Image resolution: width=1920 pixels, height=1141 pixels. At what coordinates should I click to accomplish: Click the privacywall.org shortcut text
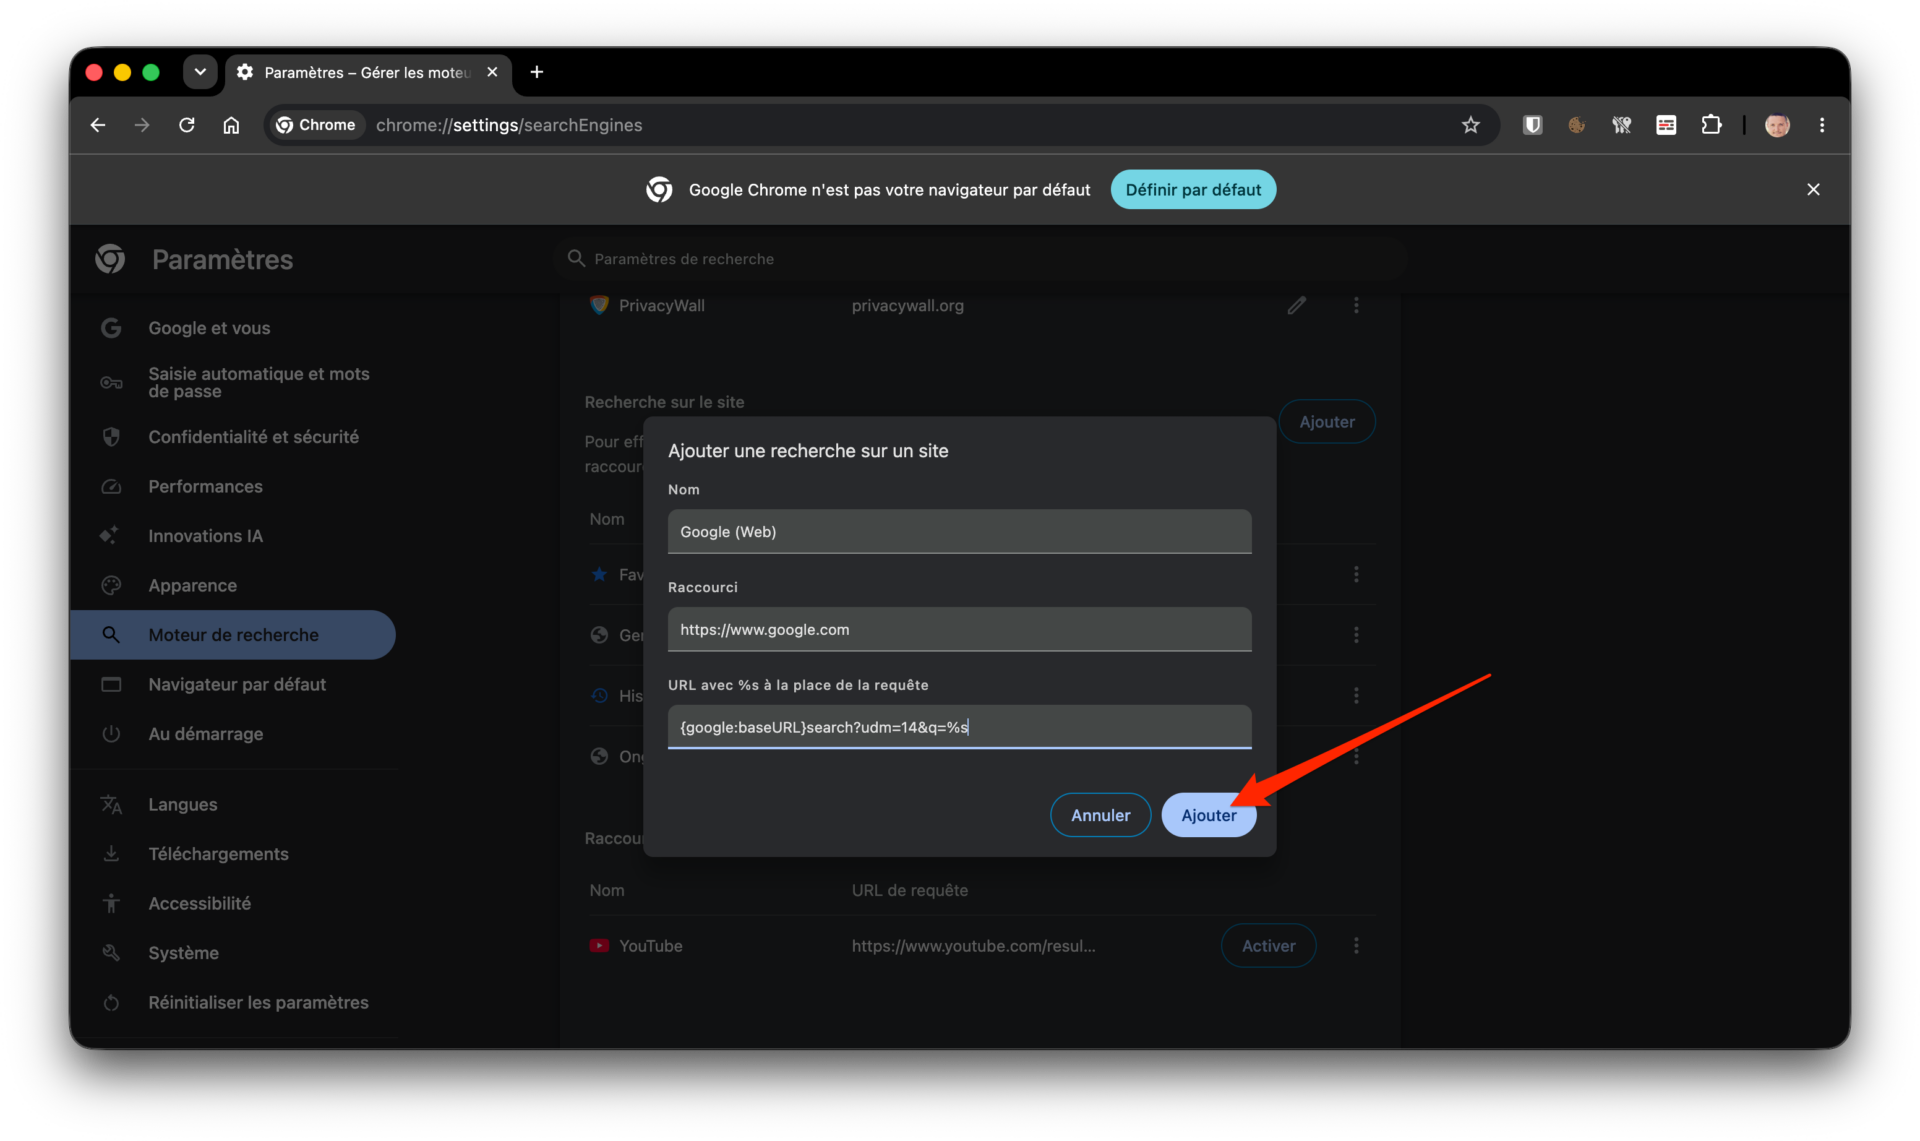click(x=907, y=306)
